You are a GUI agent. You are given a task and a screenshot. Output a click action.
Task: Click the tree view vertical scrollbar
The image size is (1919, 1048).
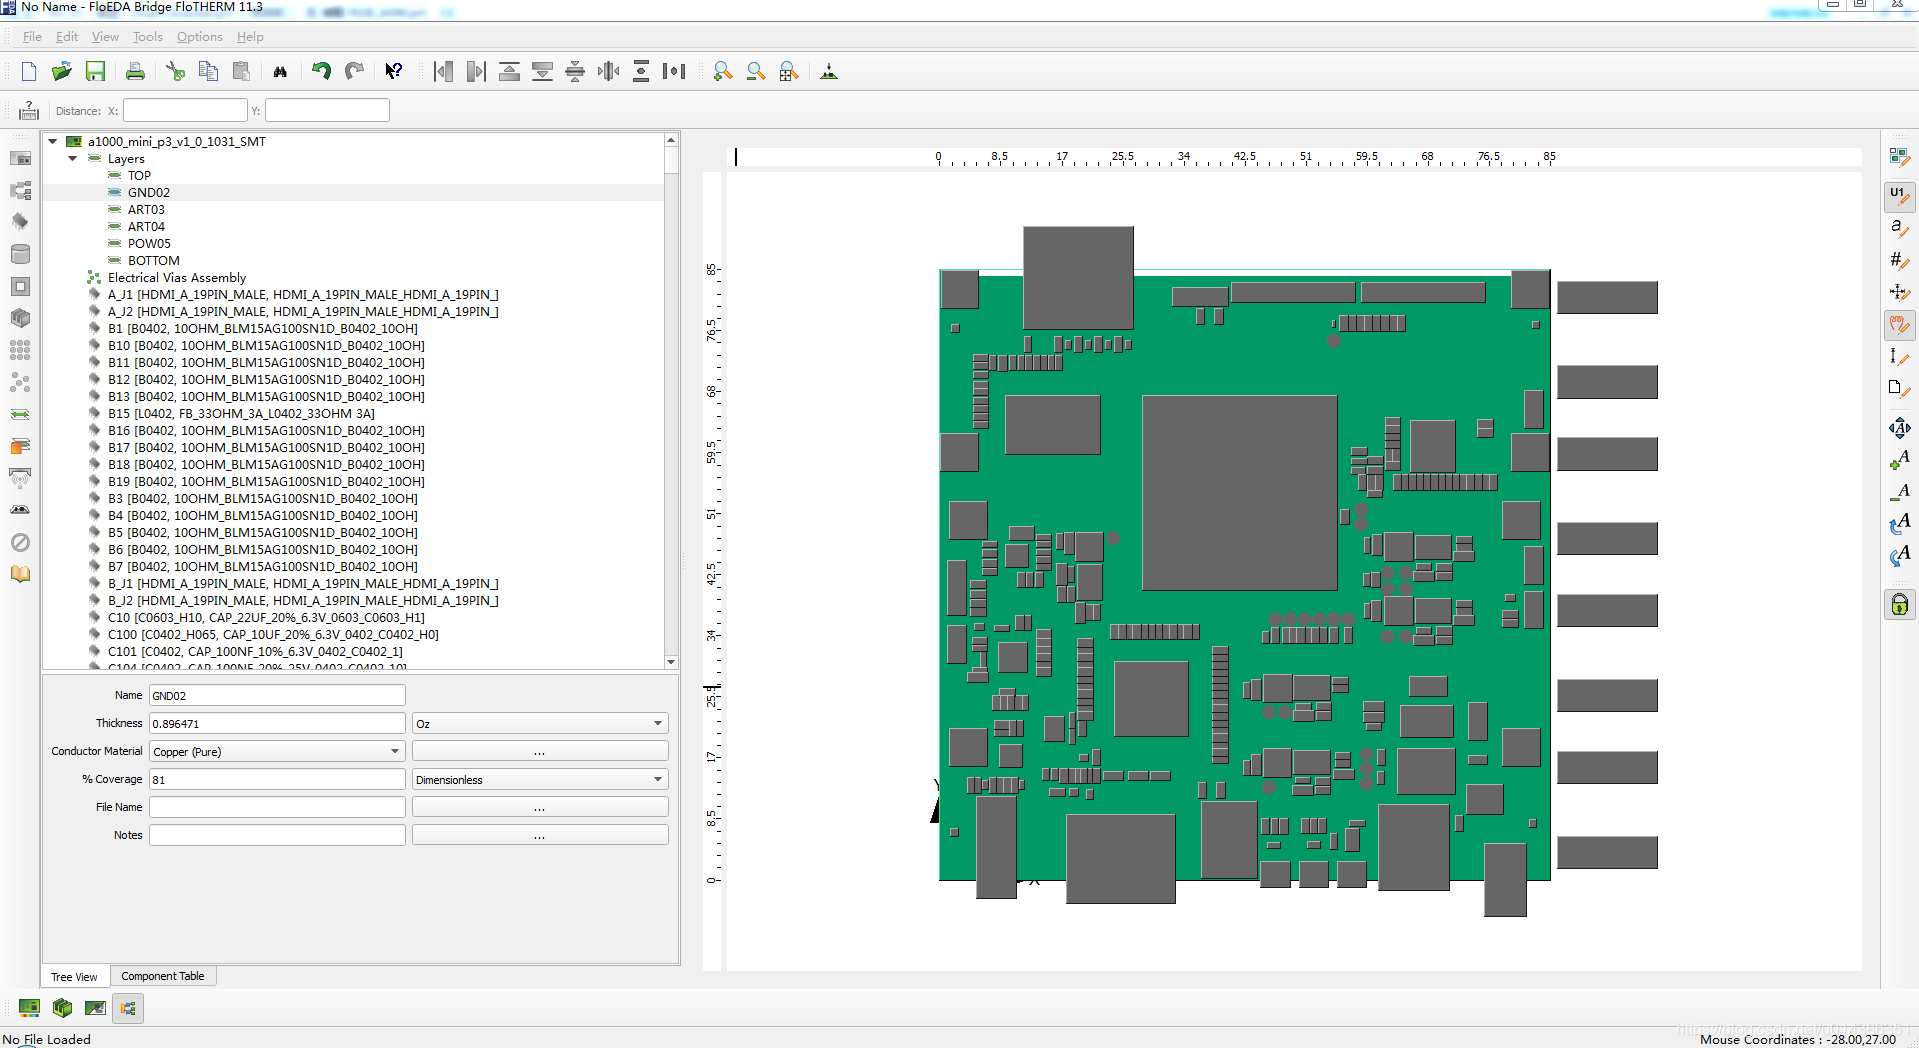point(671,400)
